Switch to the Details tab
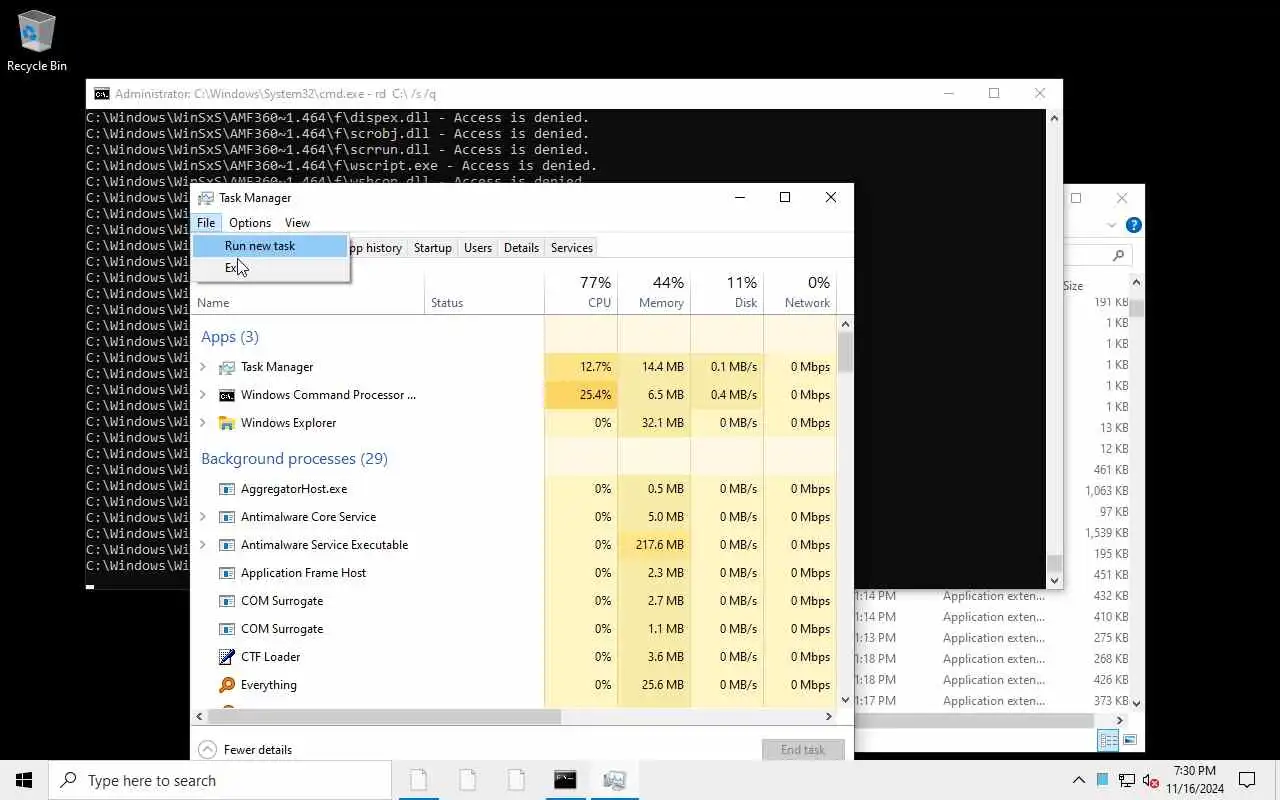This screenshot has width=1280, height=800. point(521,248)
